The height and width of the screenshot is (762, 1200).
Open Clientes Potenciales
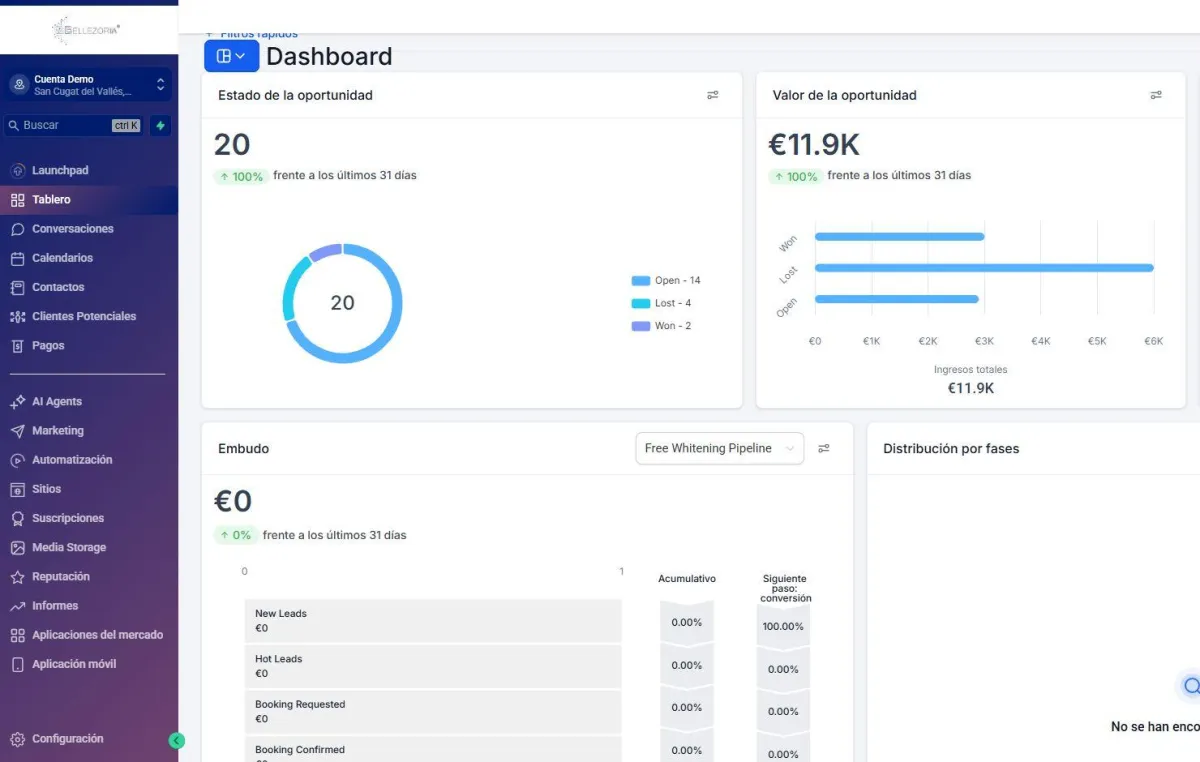click(x=84, y=316)
